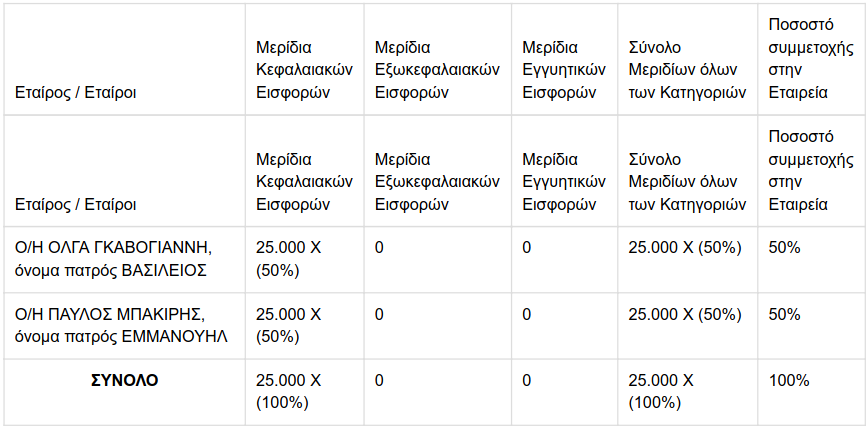Image resolution: width=868 pixels, height=429 pixels.
Task: Select total row's all-categories 25.000 X (100%) cell
Action: pyautogui.click(x=689, y=392)
